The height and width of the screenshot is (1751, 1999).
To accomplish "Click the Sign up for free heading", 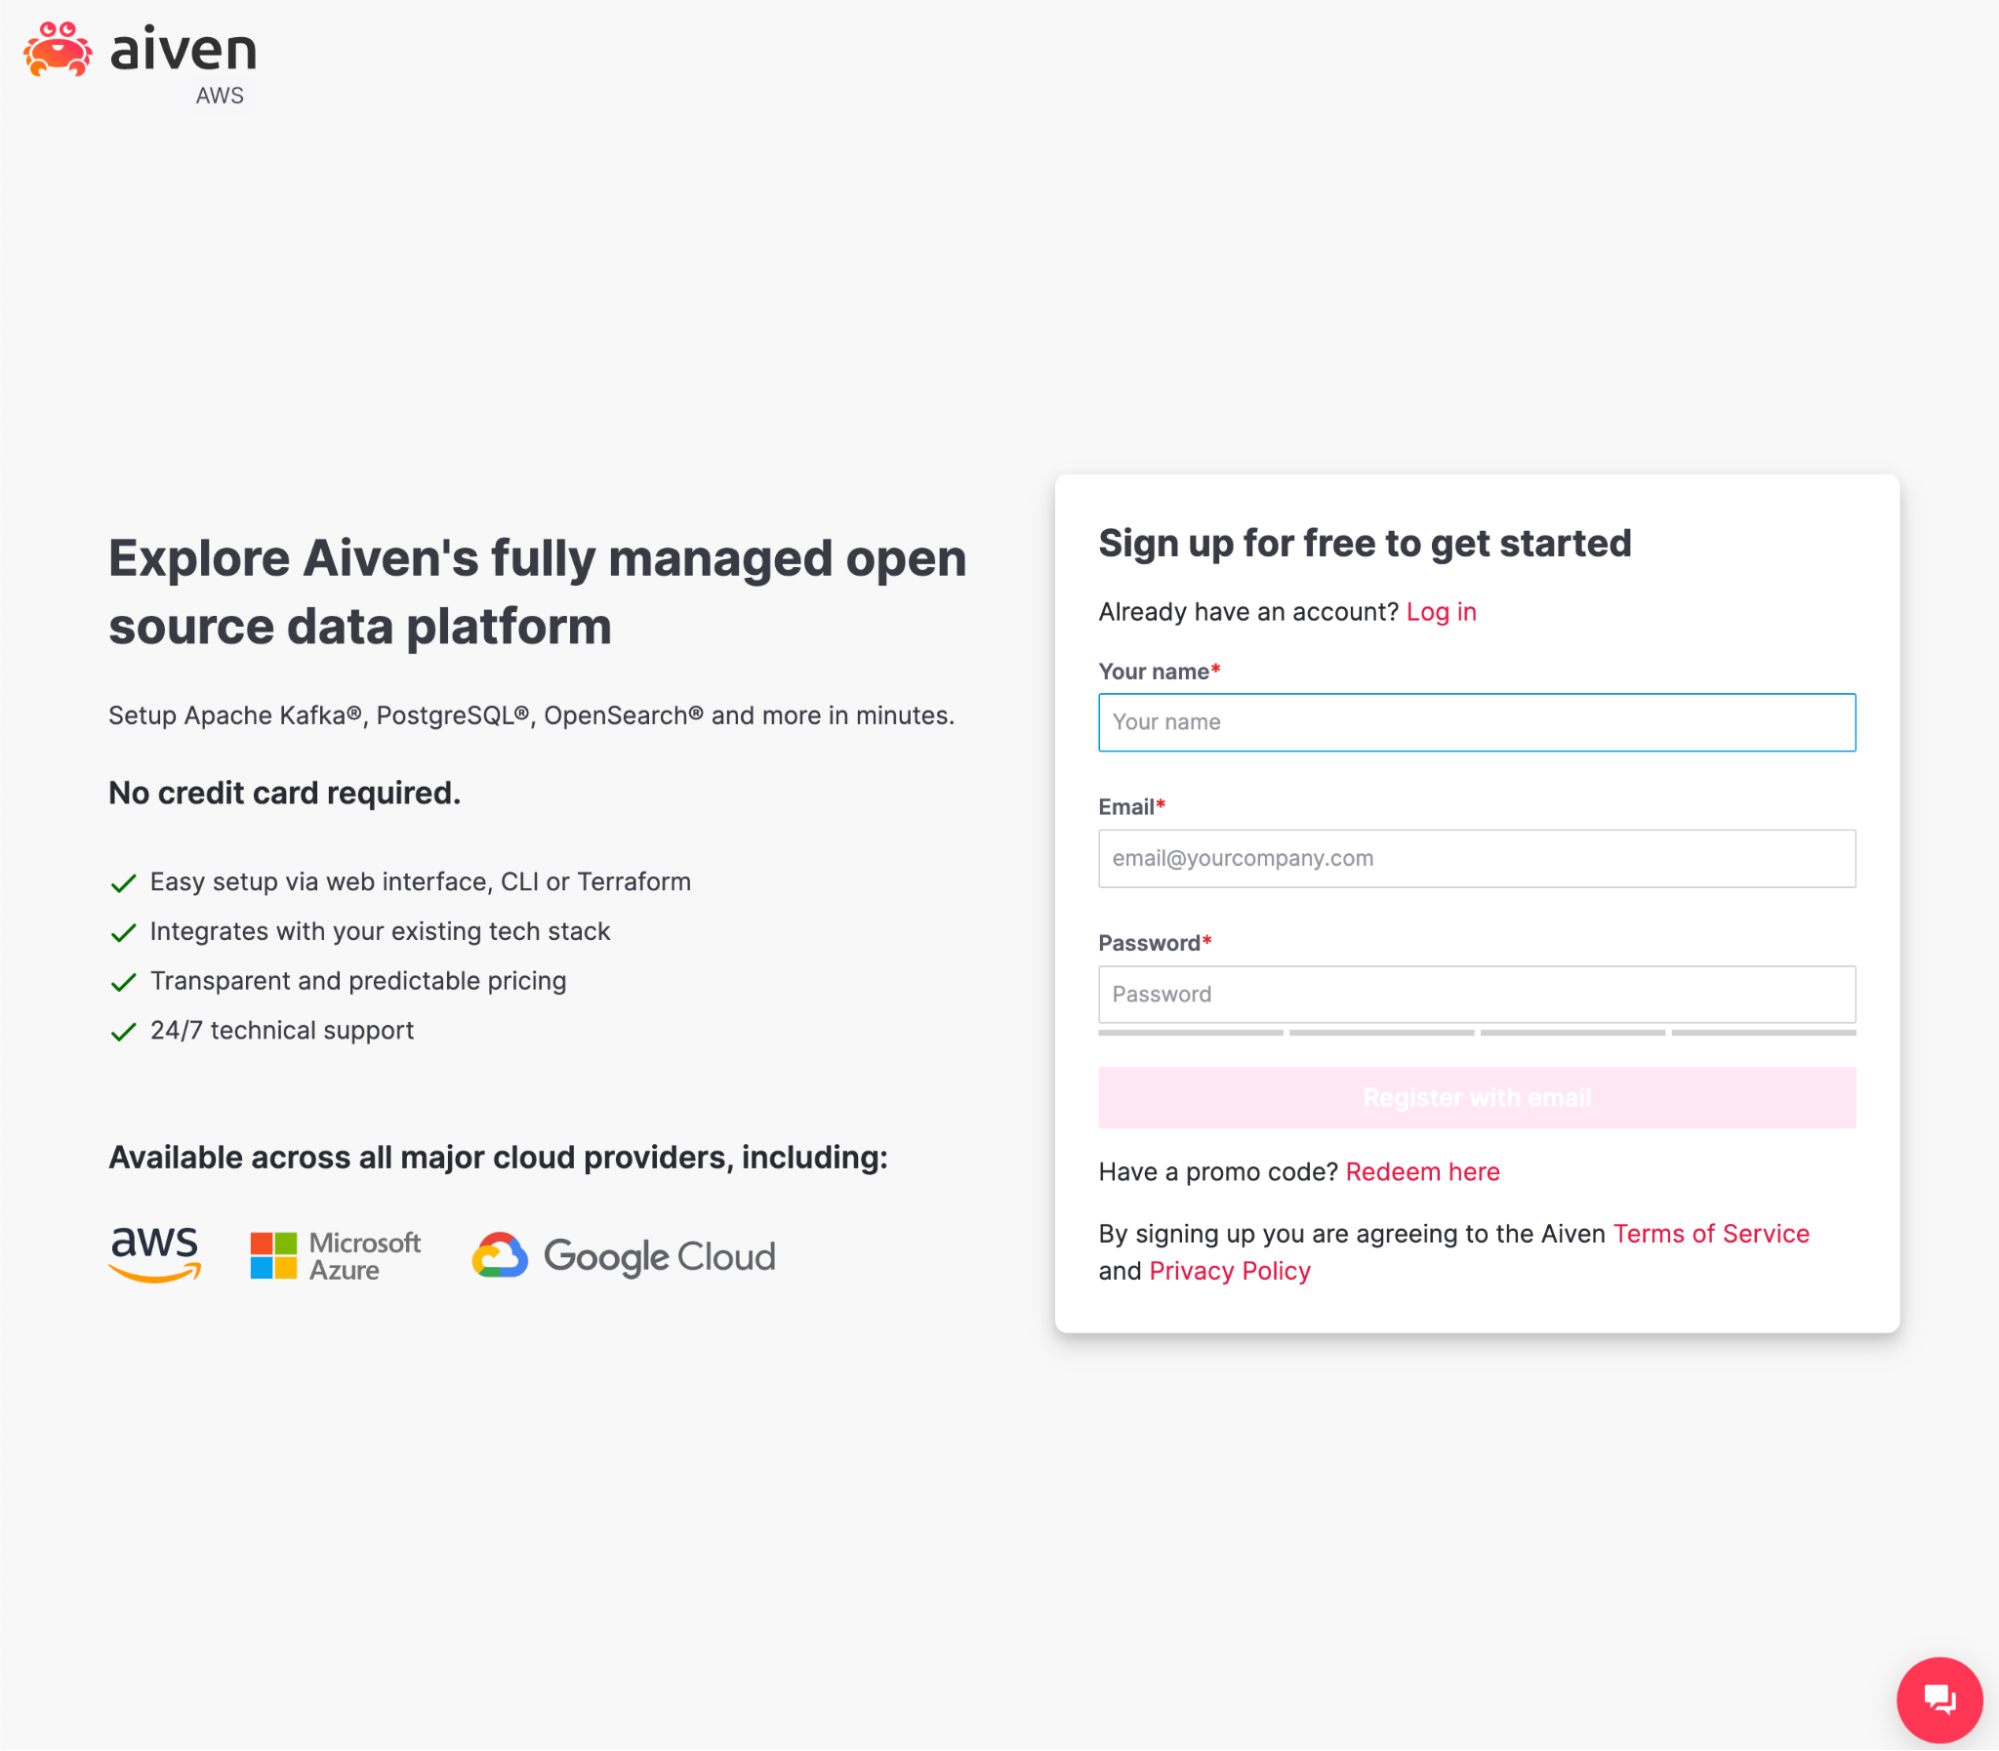I will coord(1365,543).
